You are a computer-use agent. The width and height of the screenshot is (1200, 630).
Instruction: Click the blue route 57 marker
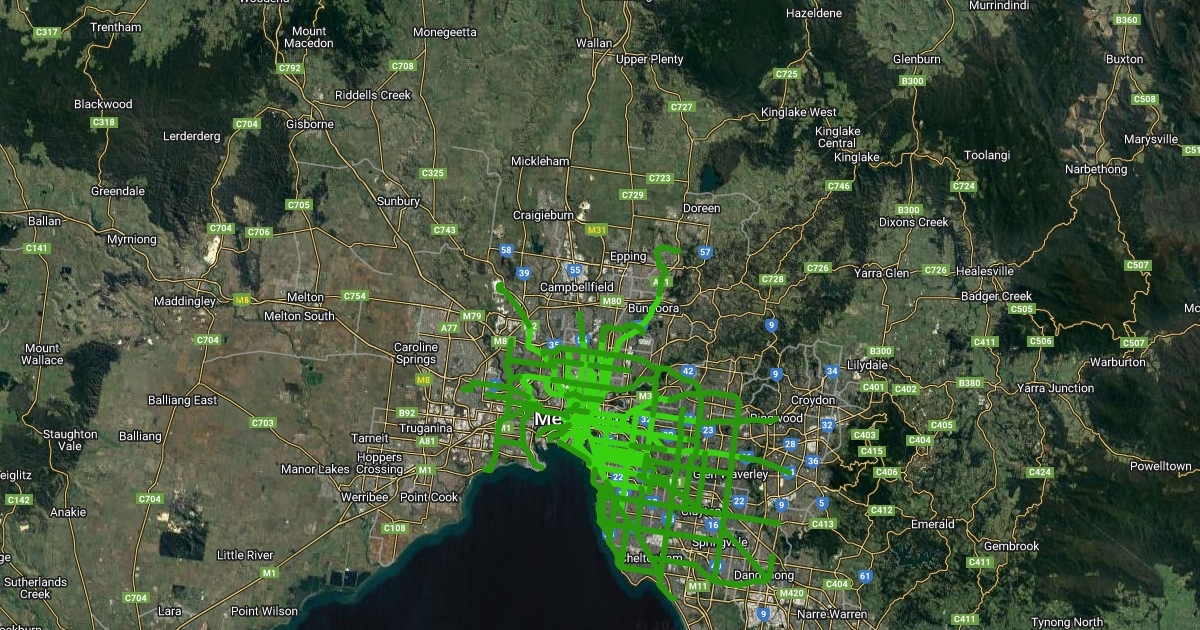(705, 252)
